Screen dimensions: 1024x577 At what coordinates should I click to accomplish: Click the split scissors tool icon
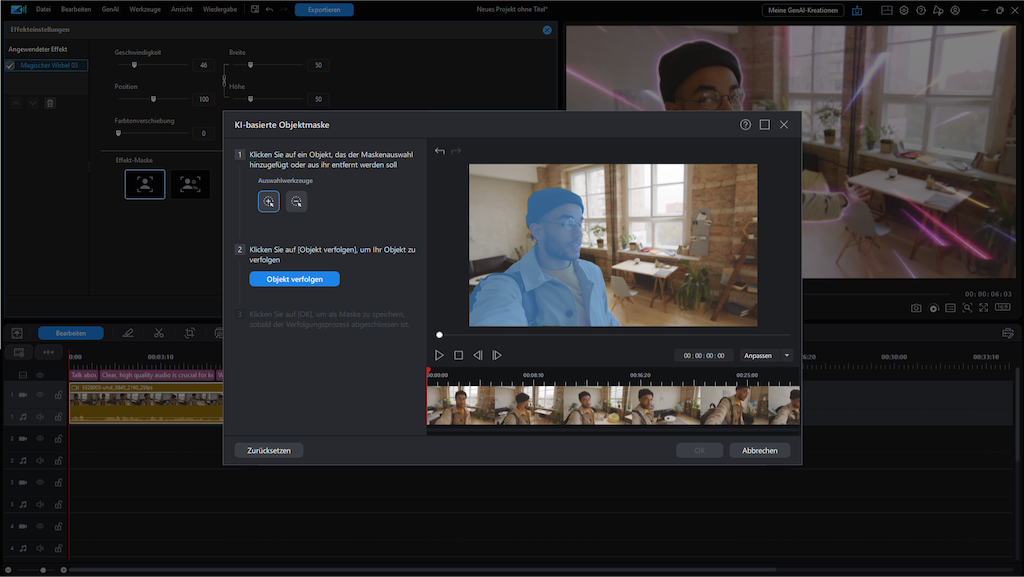158,333
